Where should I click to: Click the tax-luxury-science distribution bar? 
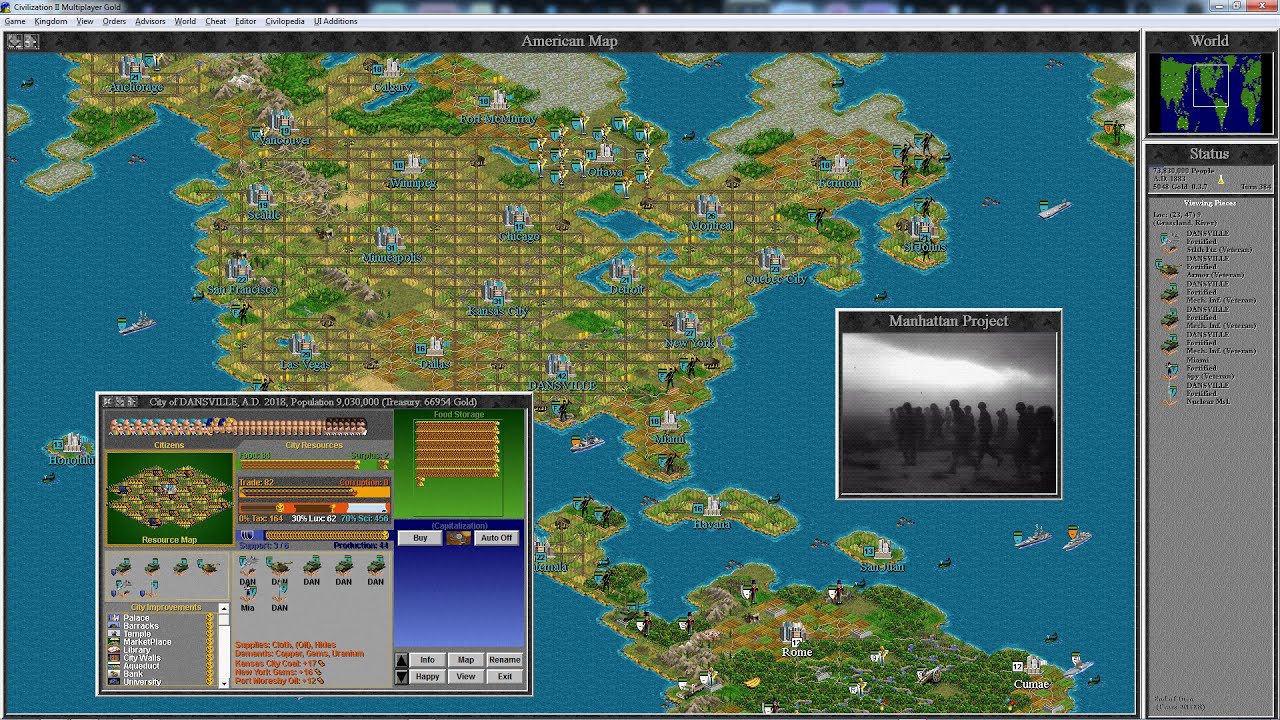pyautogui.click(x=314, y=509)
